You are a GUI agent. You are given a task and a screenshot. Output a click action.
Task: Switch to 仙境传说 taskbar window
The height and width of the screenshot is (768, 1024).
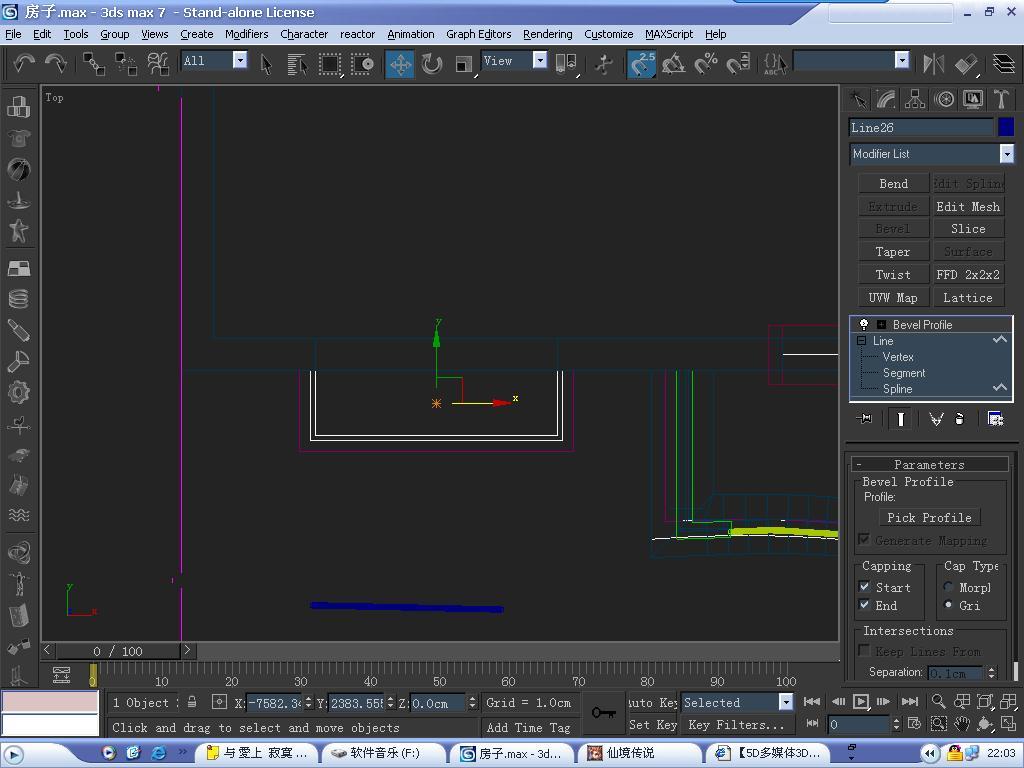click(641, 753)
